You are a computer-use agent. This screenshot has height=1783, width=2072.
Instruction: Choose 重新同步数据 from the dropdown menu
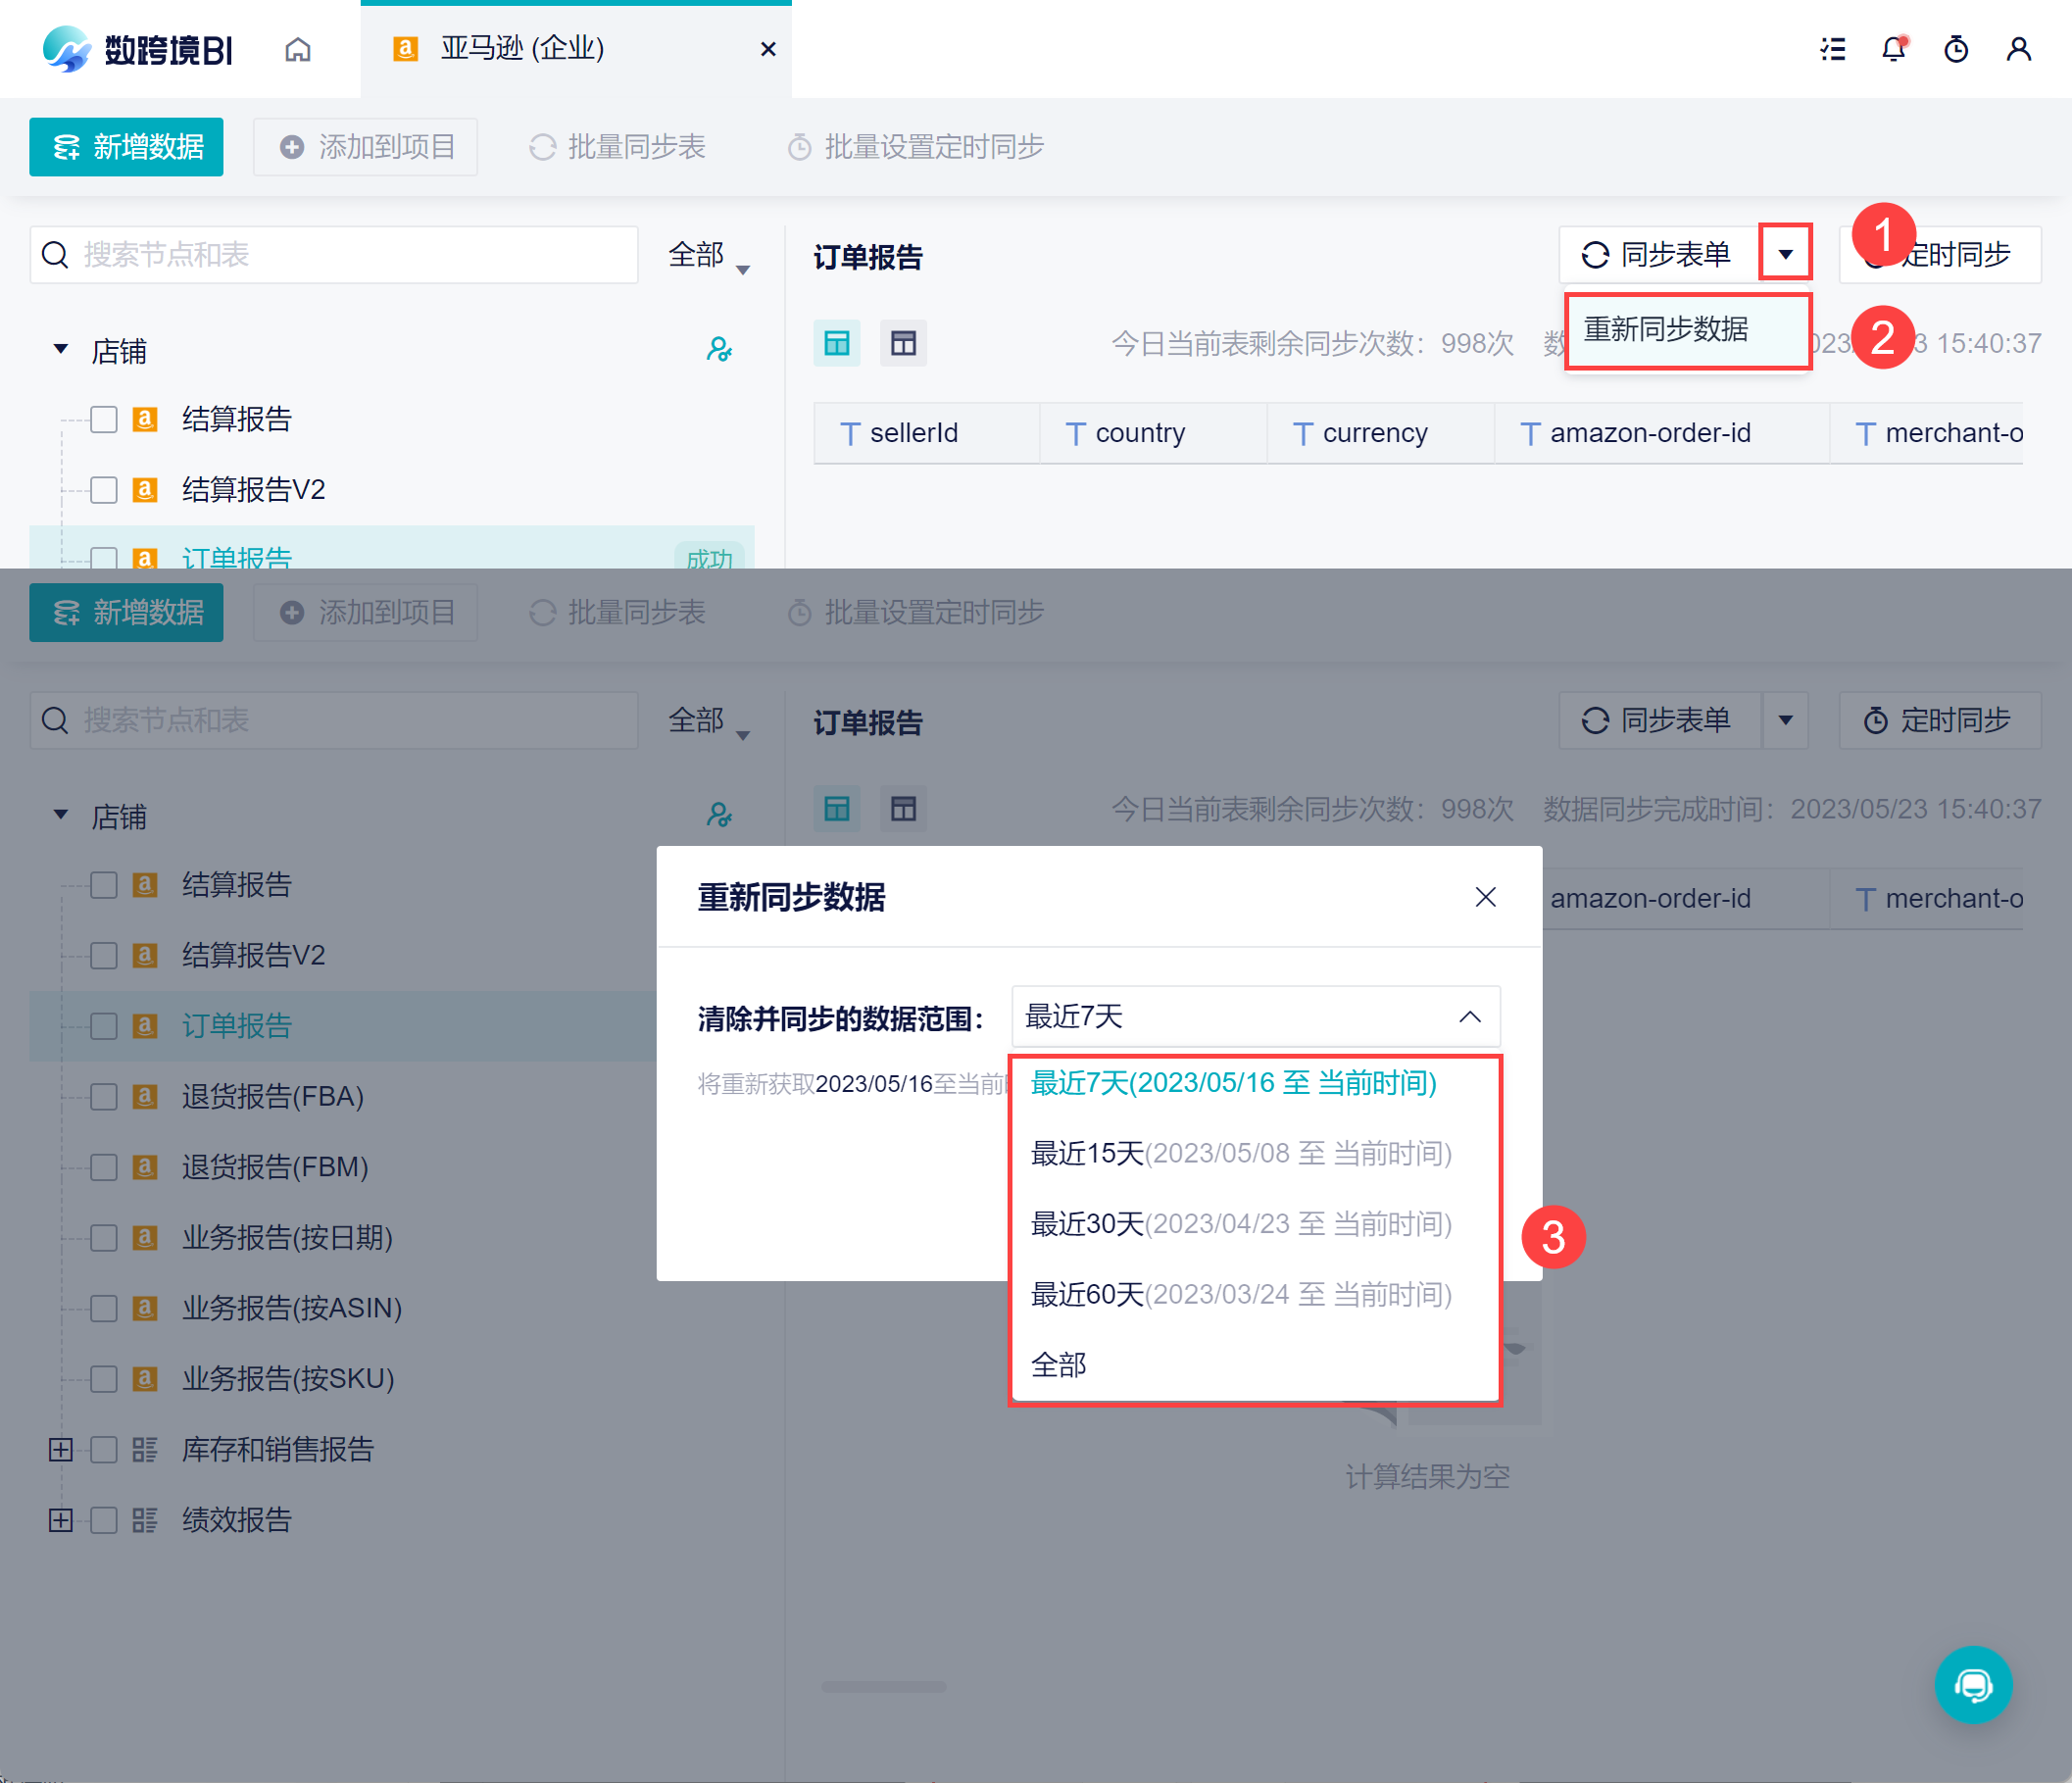1666,329
